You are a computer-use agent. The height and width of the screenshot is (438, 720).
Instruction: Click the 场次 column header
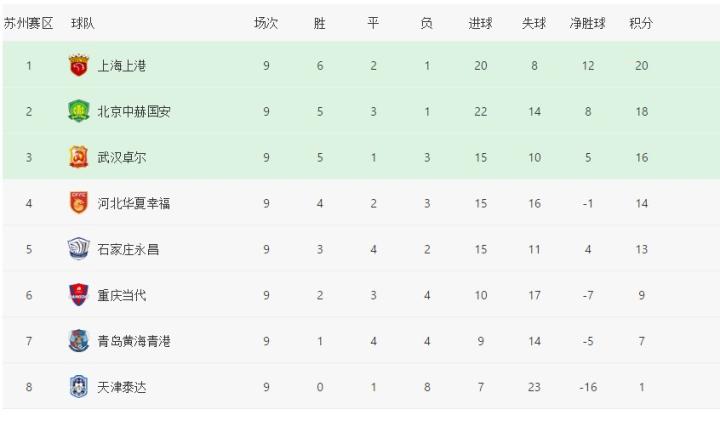pyautogui.click(x=266, y=23)
